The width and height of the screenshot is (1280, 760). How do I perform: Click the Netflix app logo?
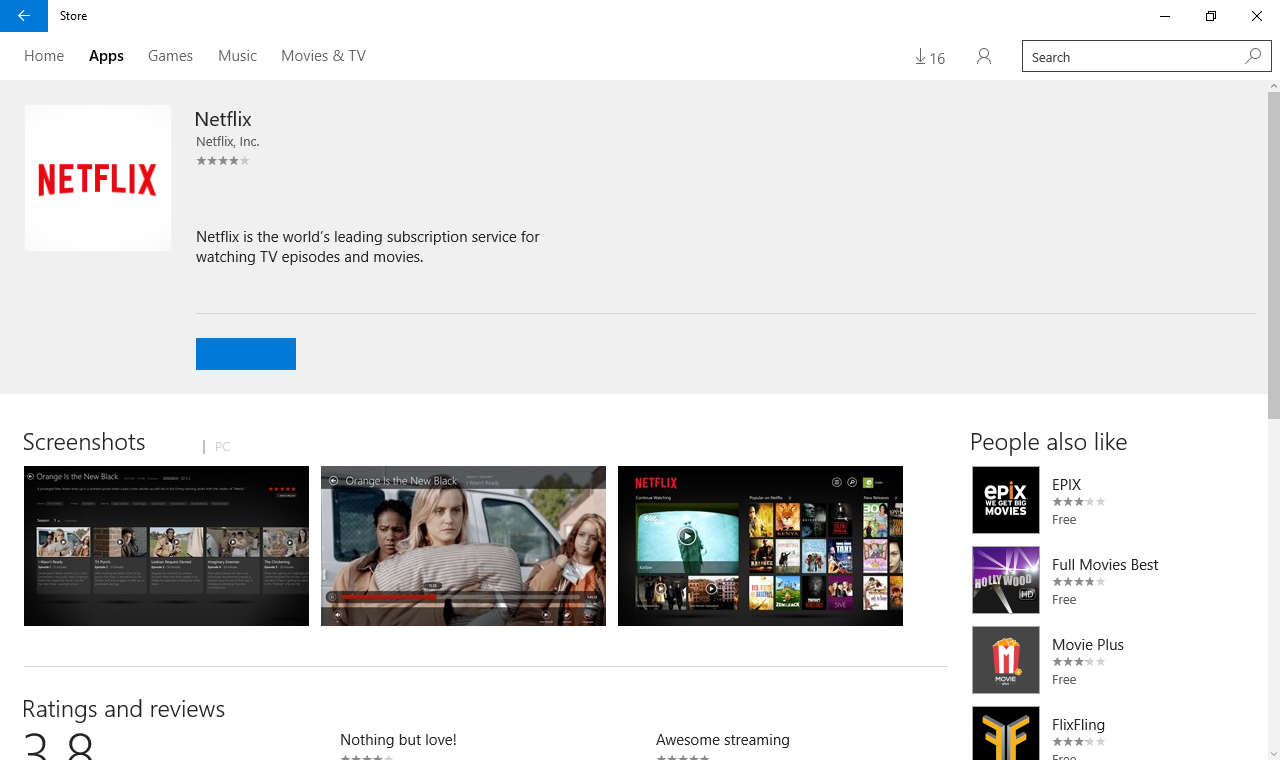98,178
